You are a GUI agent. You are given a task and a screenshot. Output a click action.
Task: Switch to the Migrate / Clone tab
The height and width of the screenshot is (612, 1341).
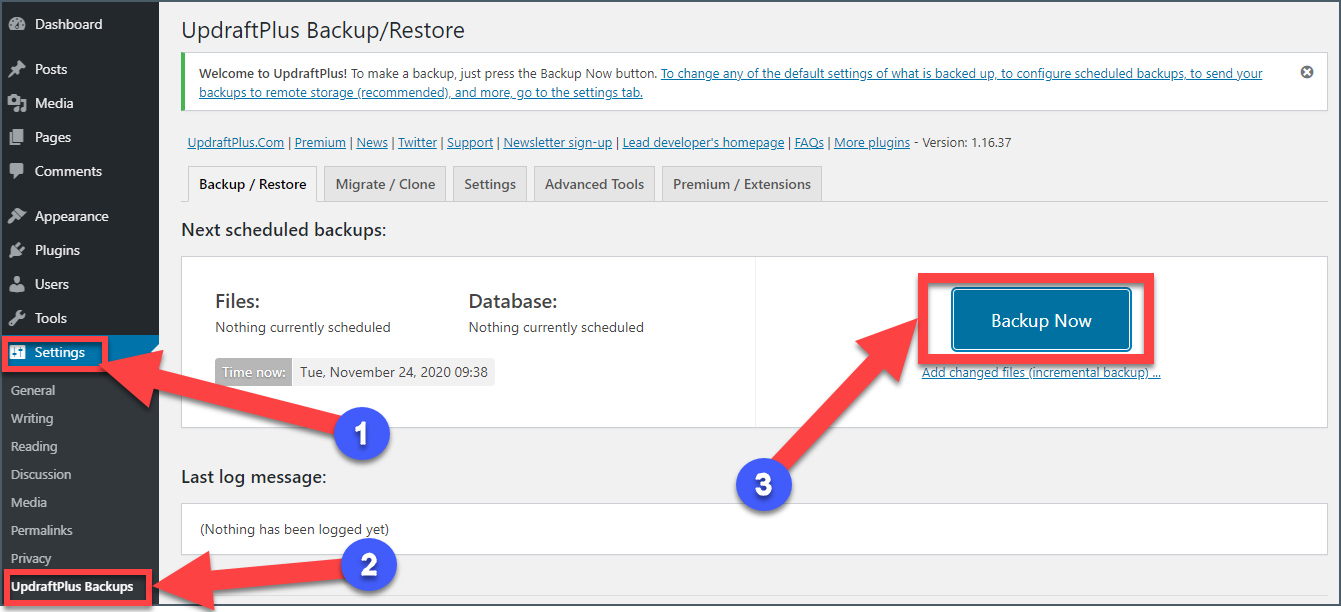[385, 184]
